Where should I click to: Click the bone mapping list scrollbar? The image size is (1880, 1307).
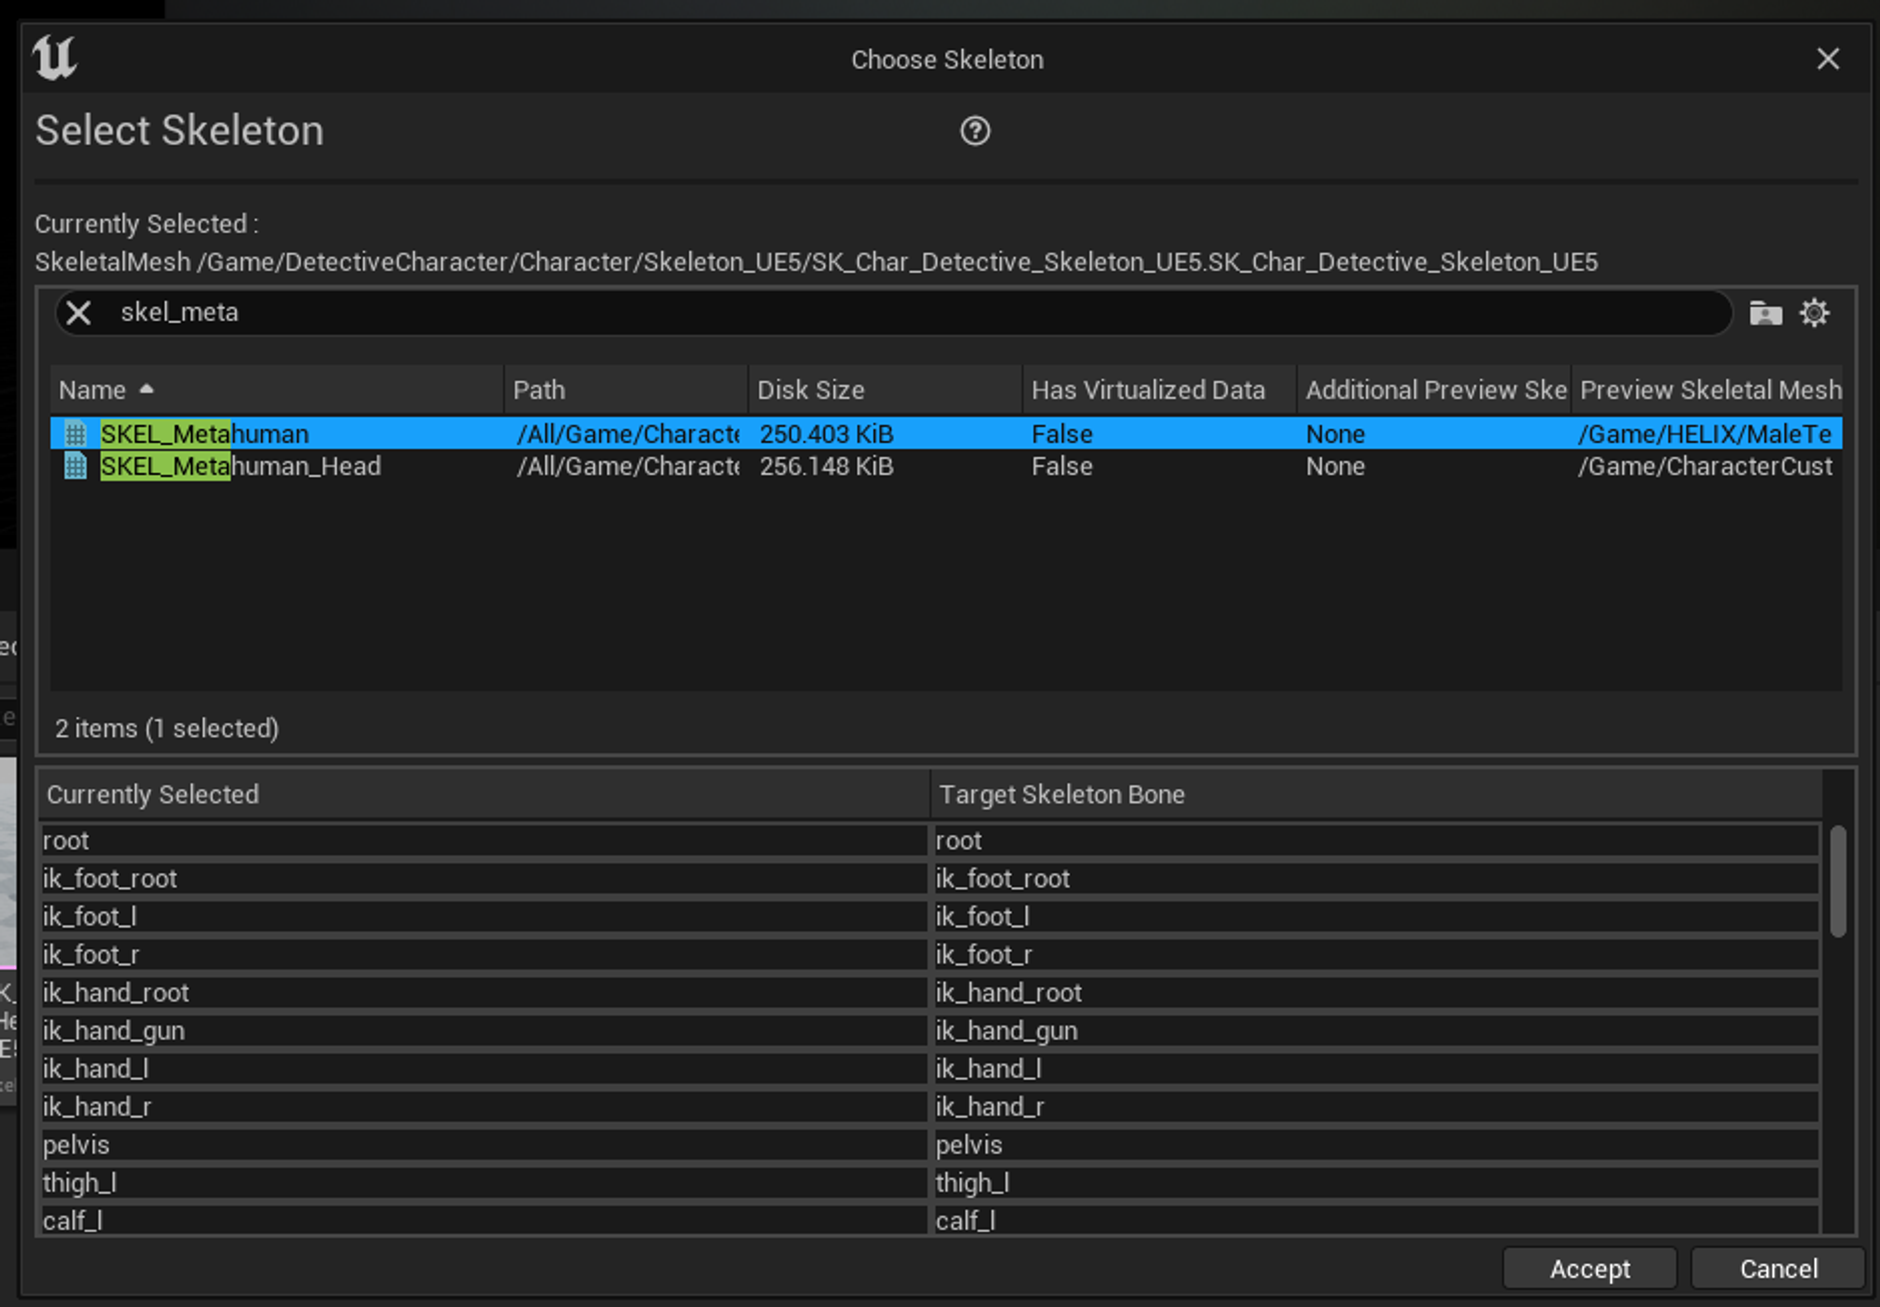click(x=1837, y=881)
